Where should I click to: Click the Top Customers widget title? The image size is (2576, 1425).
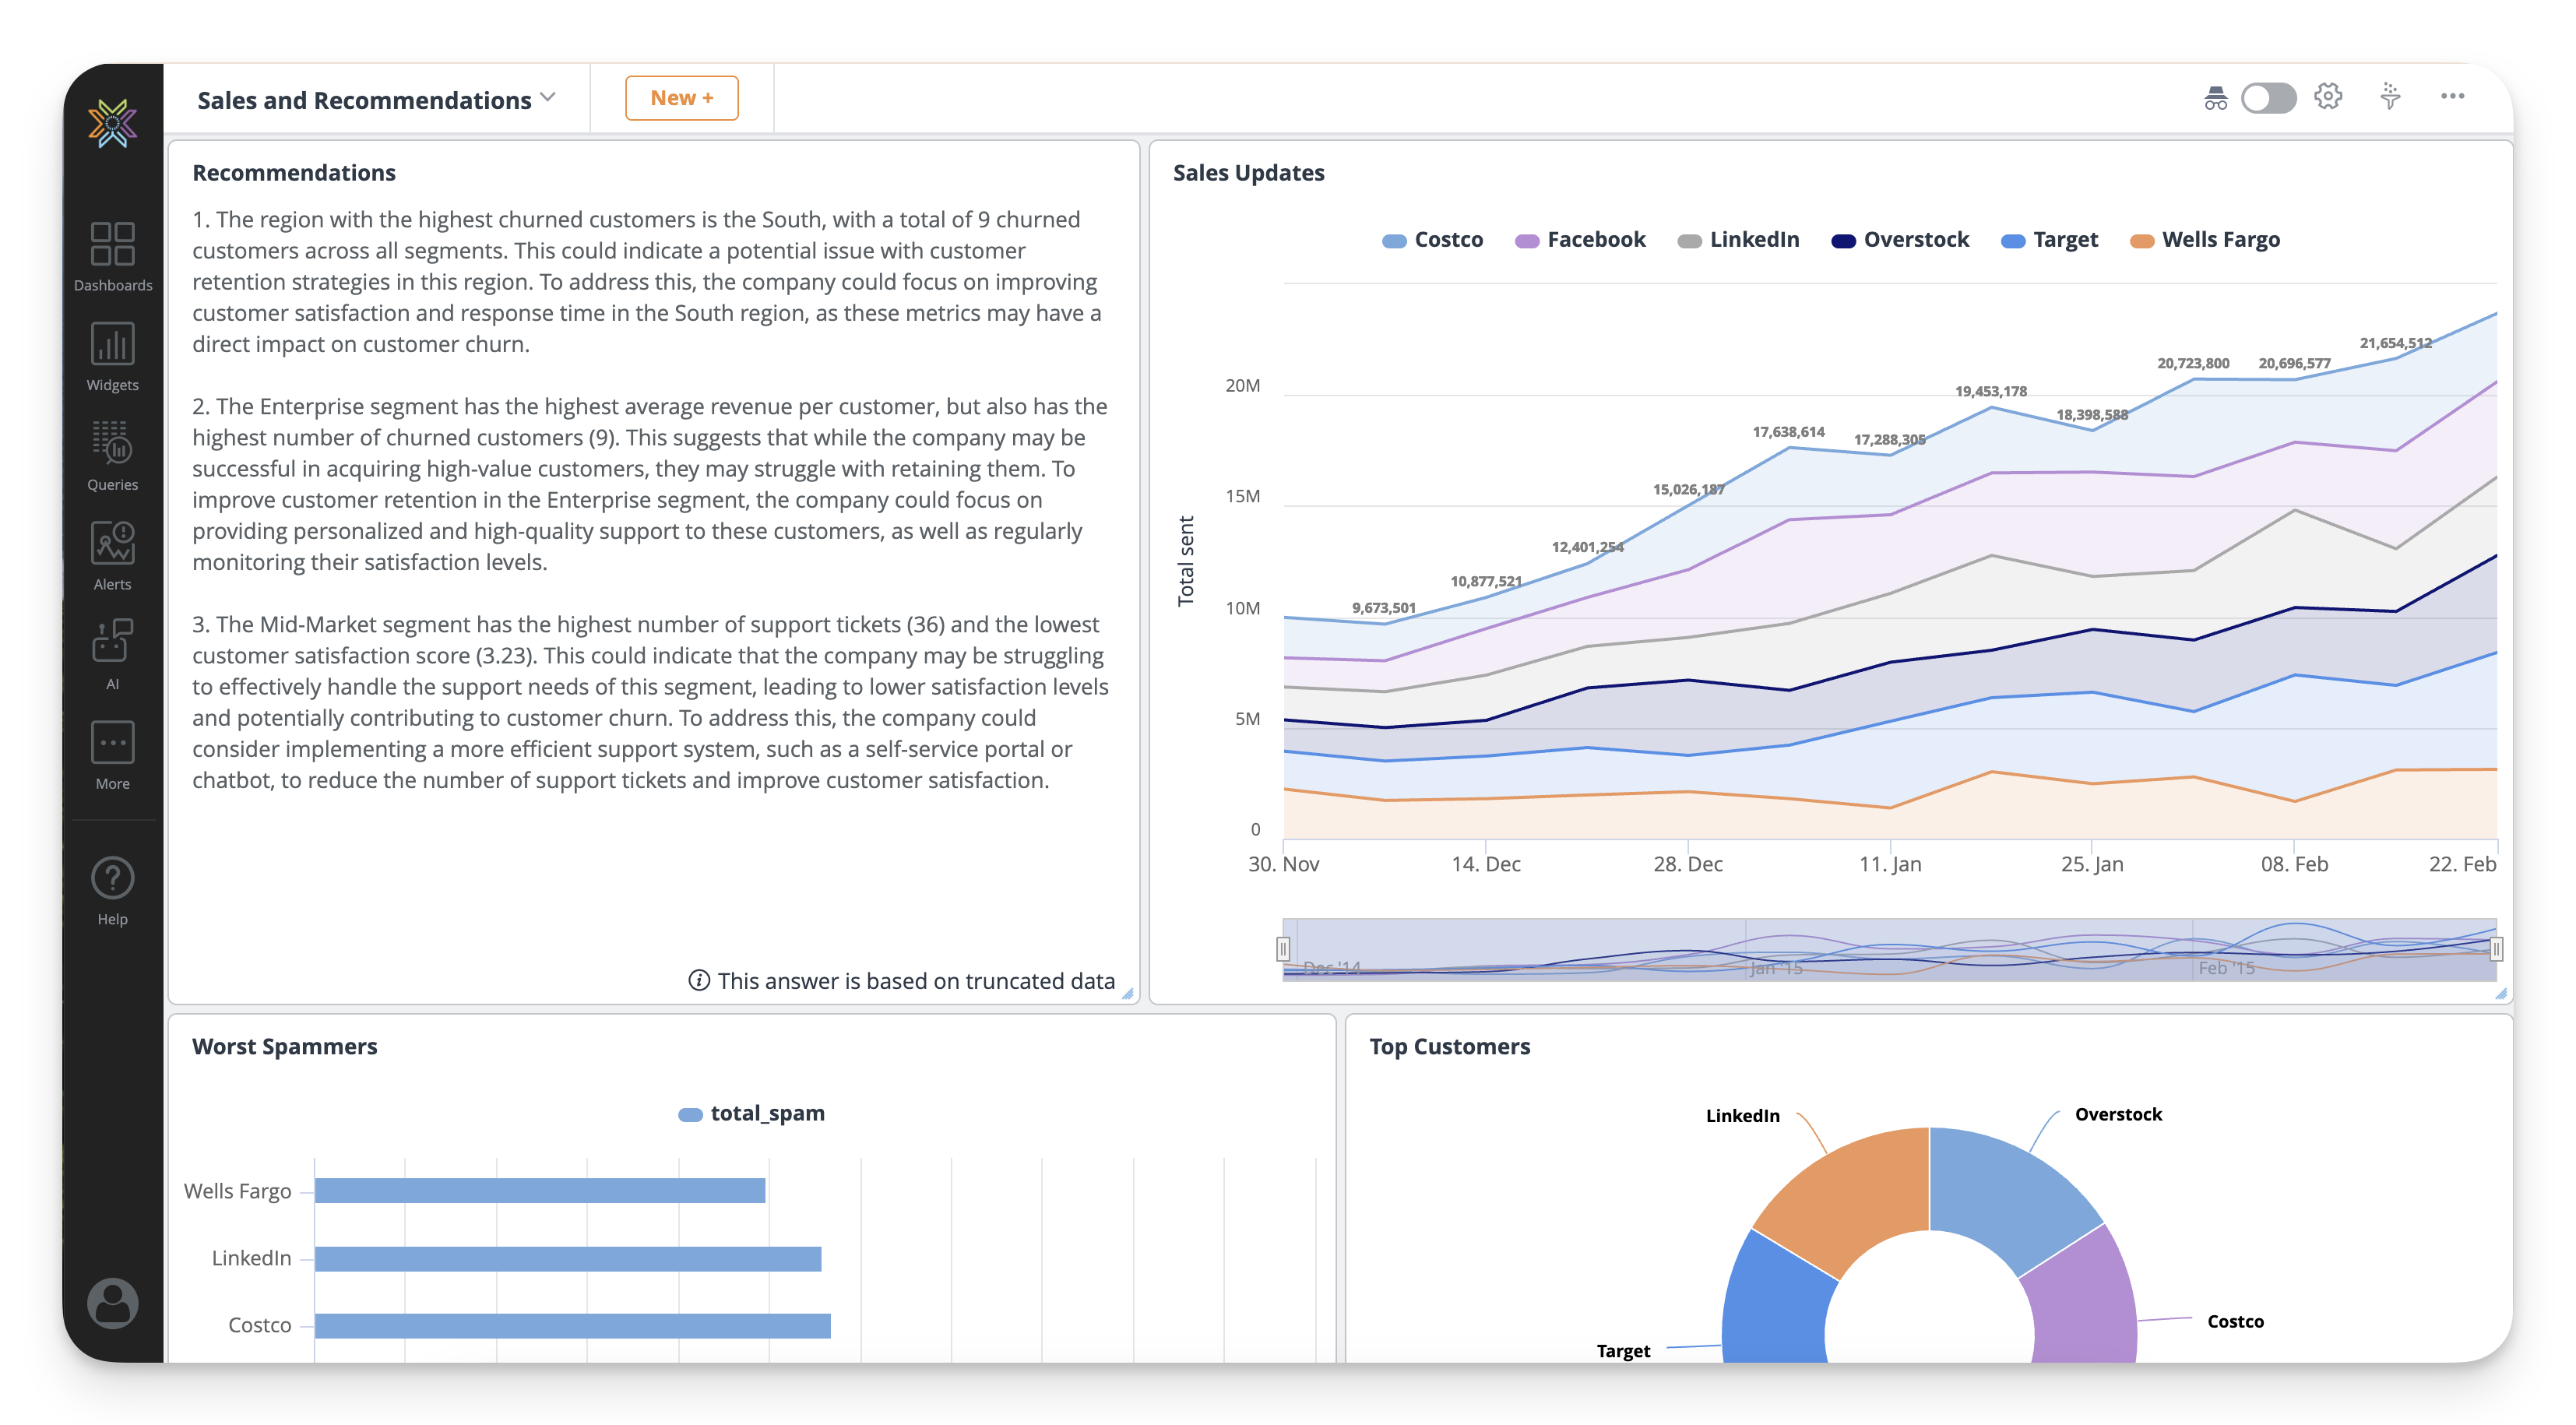point(1449,1046)
